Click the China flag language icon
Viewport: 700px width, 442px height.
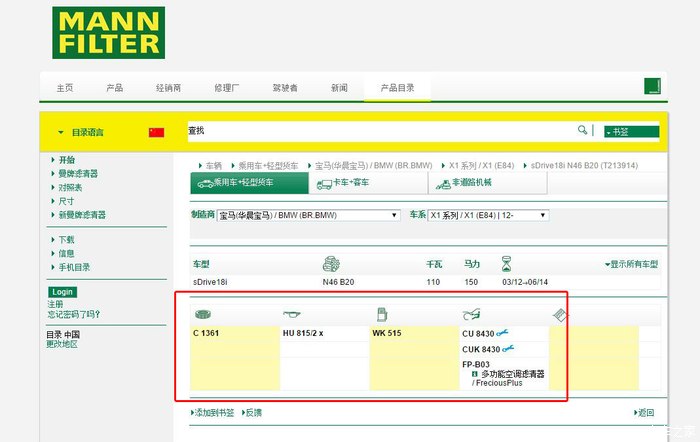pyautogui.click(x=156, y=132)
